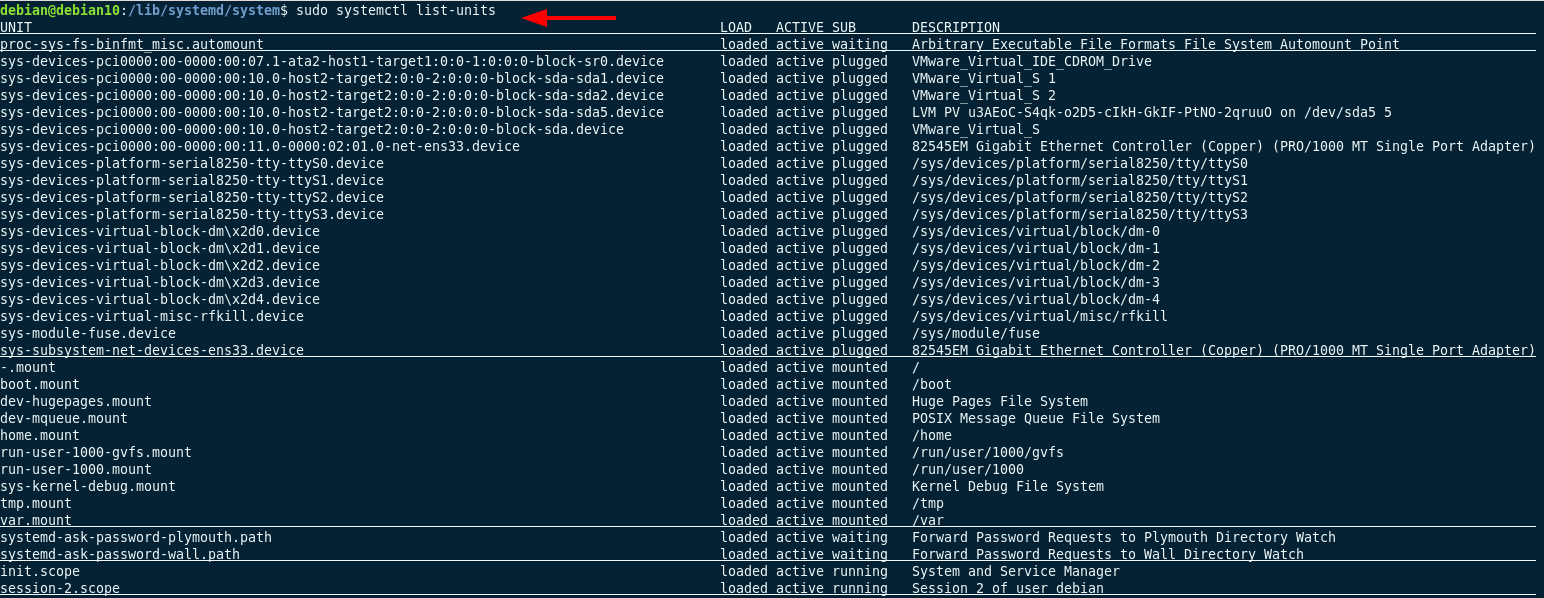Click 'mounted' status in home.mount row

860,435
